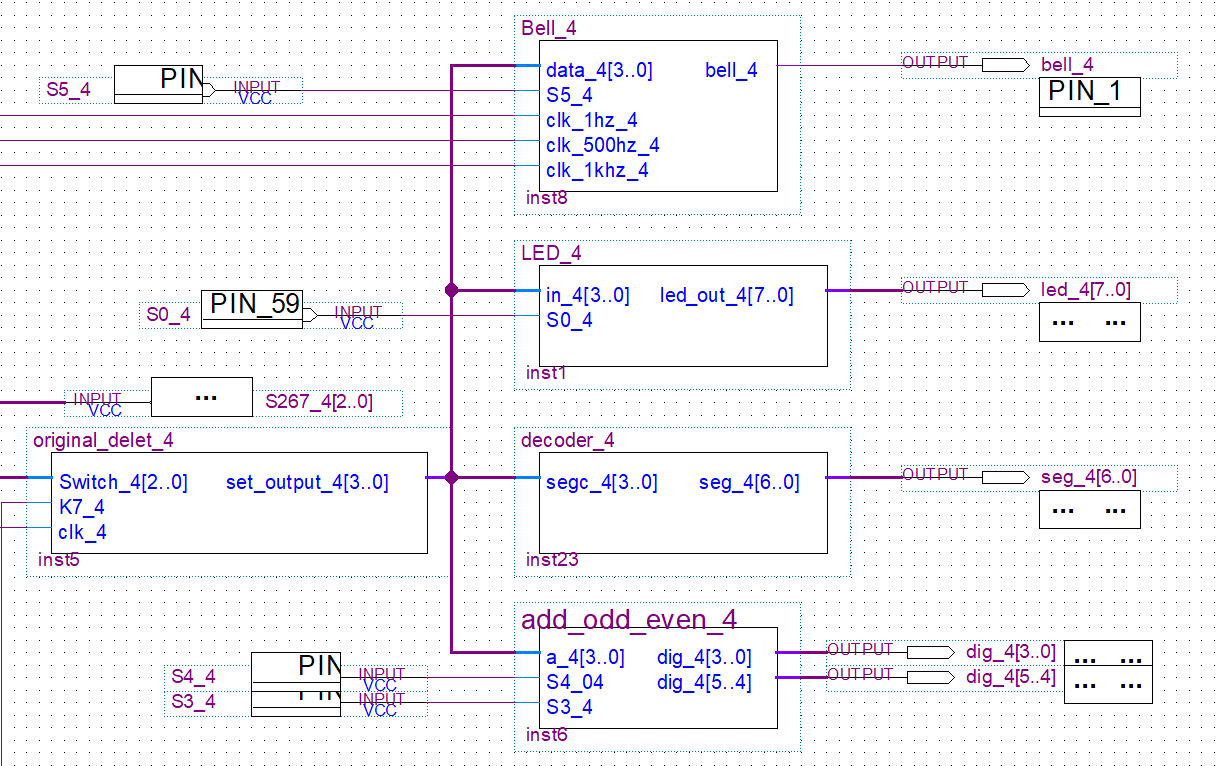
Task: Click the PIN_1 assignment box
Action: click(1089, 97)
